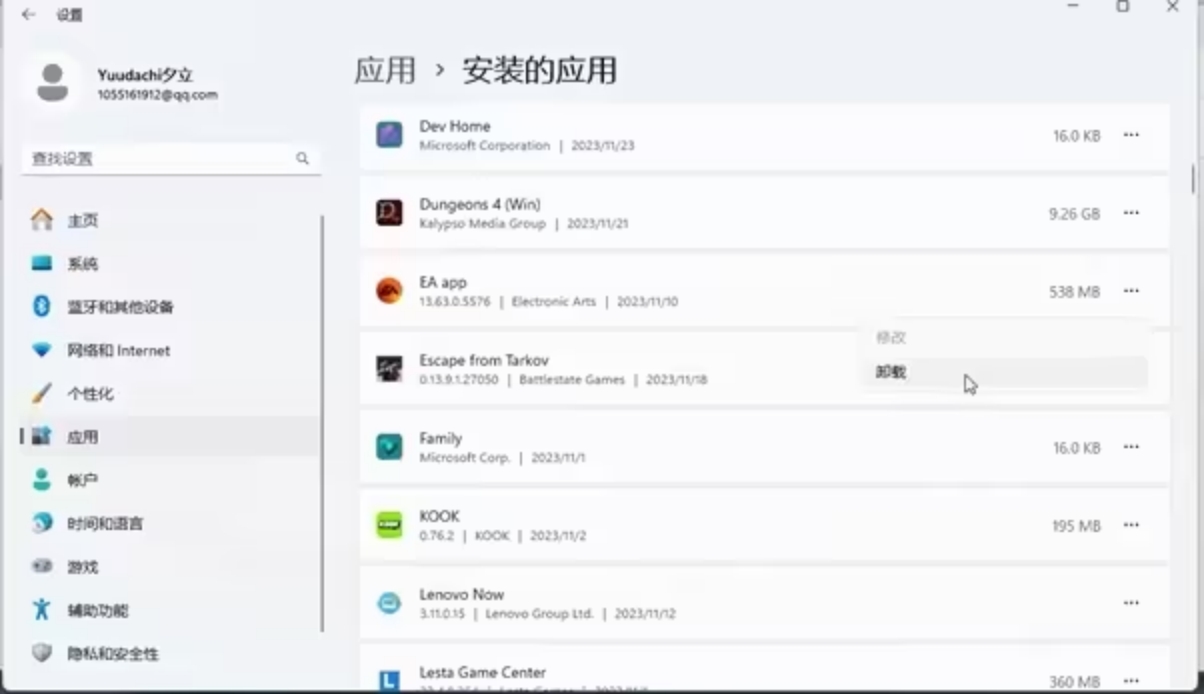
Task: Click the Escape from Tarkov app icon
Action: (x=389, y=368)
